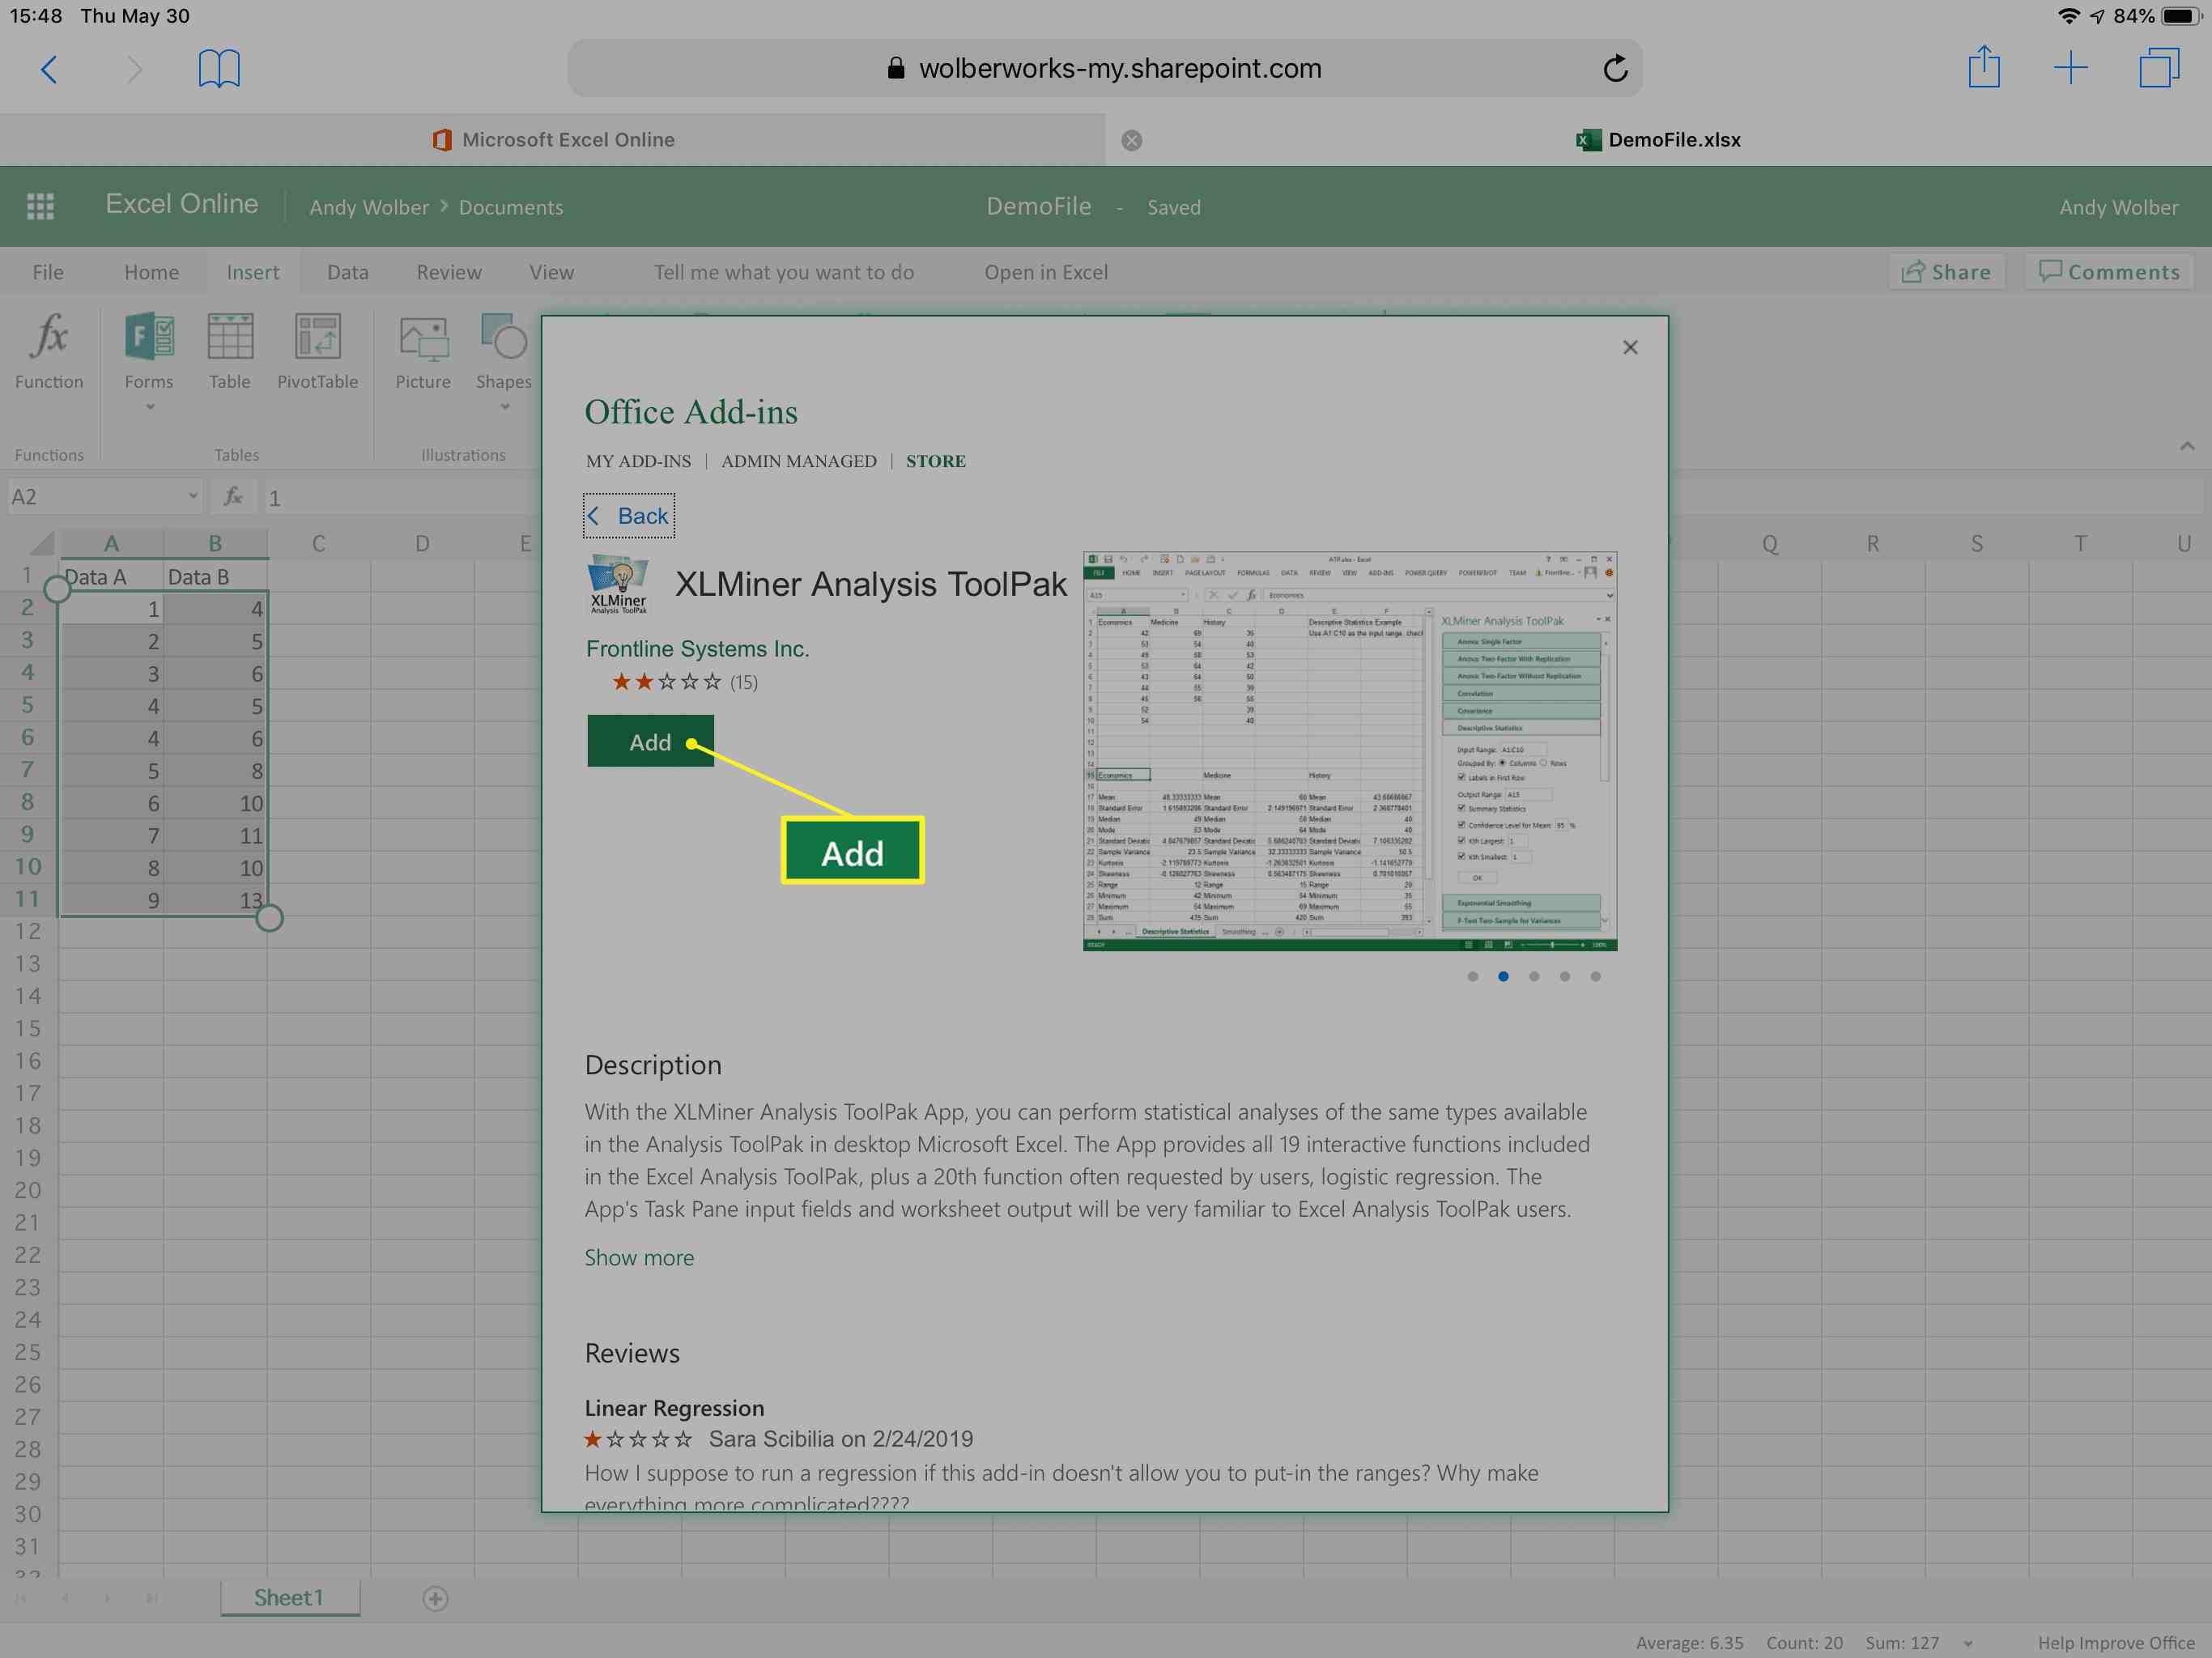
Task: Click the formula bar fx icon
Action: pos(233,496)
